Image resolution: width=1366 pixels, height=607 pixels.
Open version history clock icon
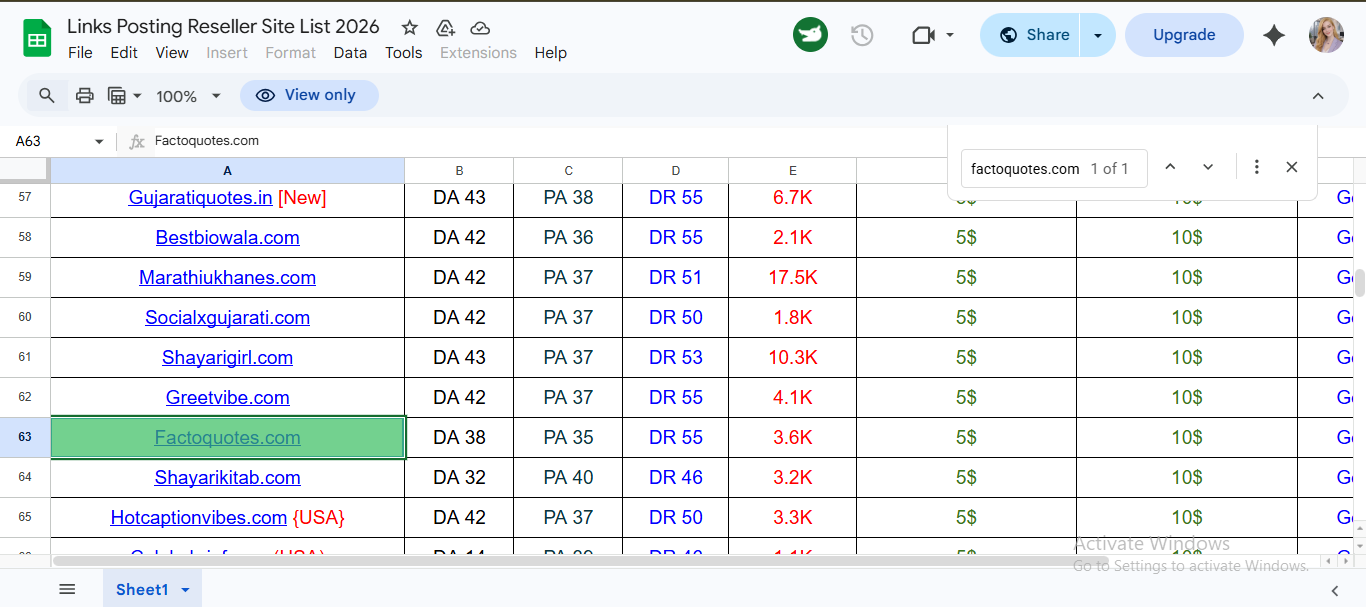tap(862, 36)
